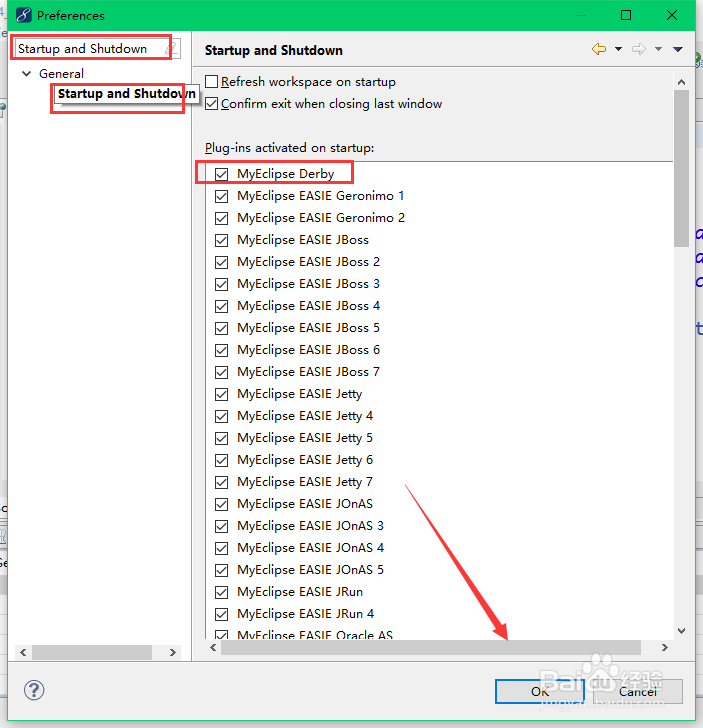Uncheck MyEclipse EASIE JBoss 3

pos(221,284)
